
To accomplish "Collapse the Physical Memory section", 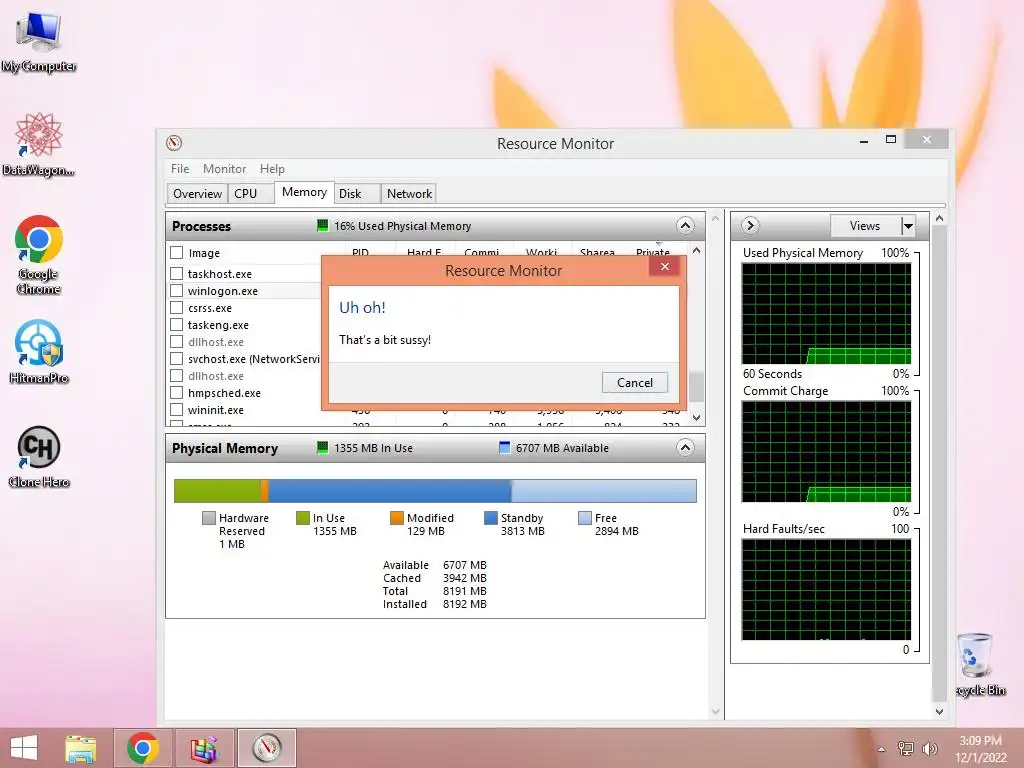I will (x=685, y=448).
